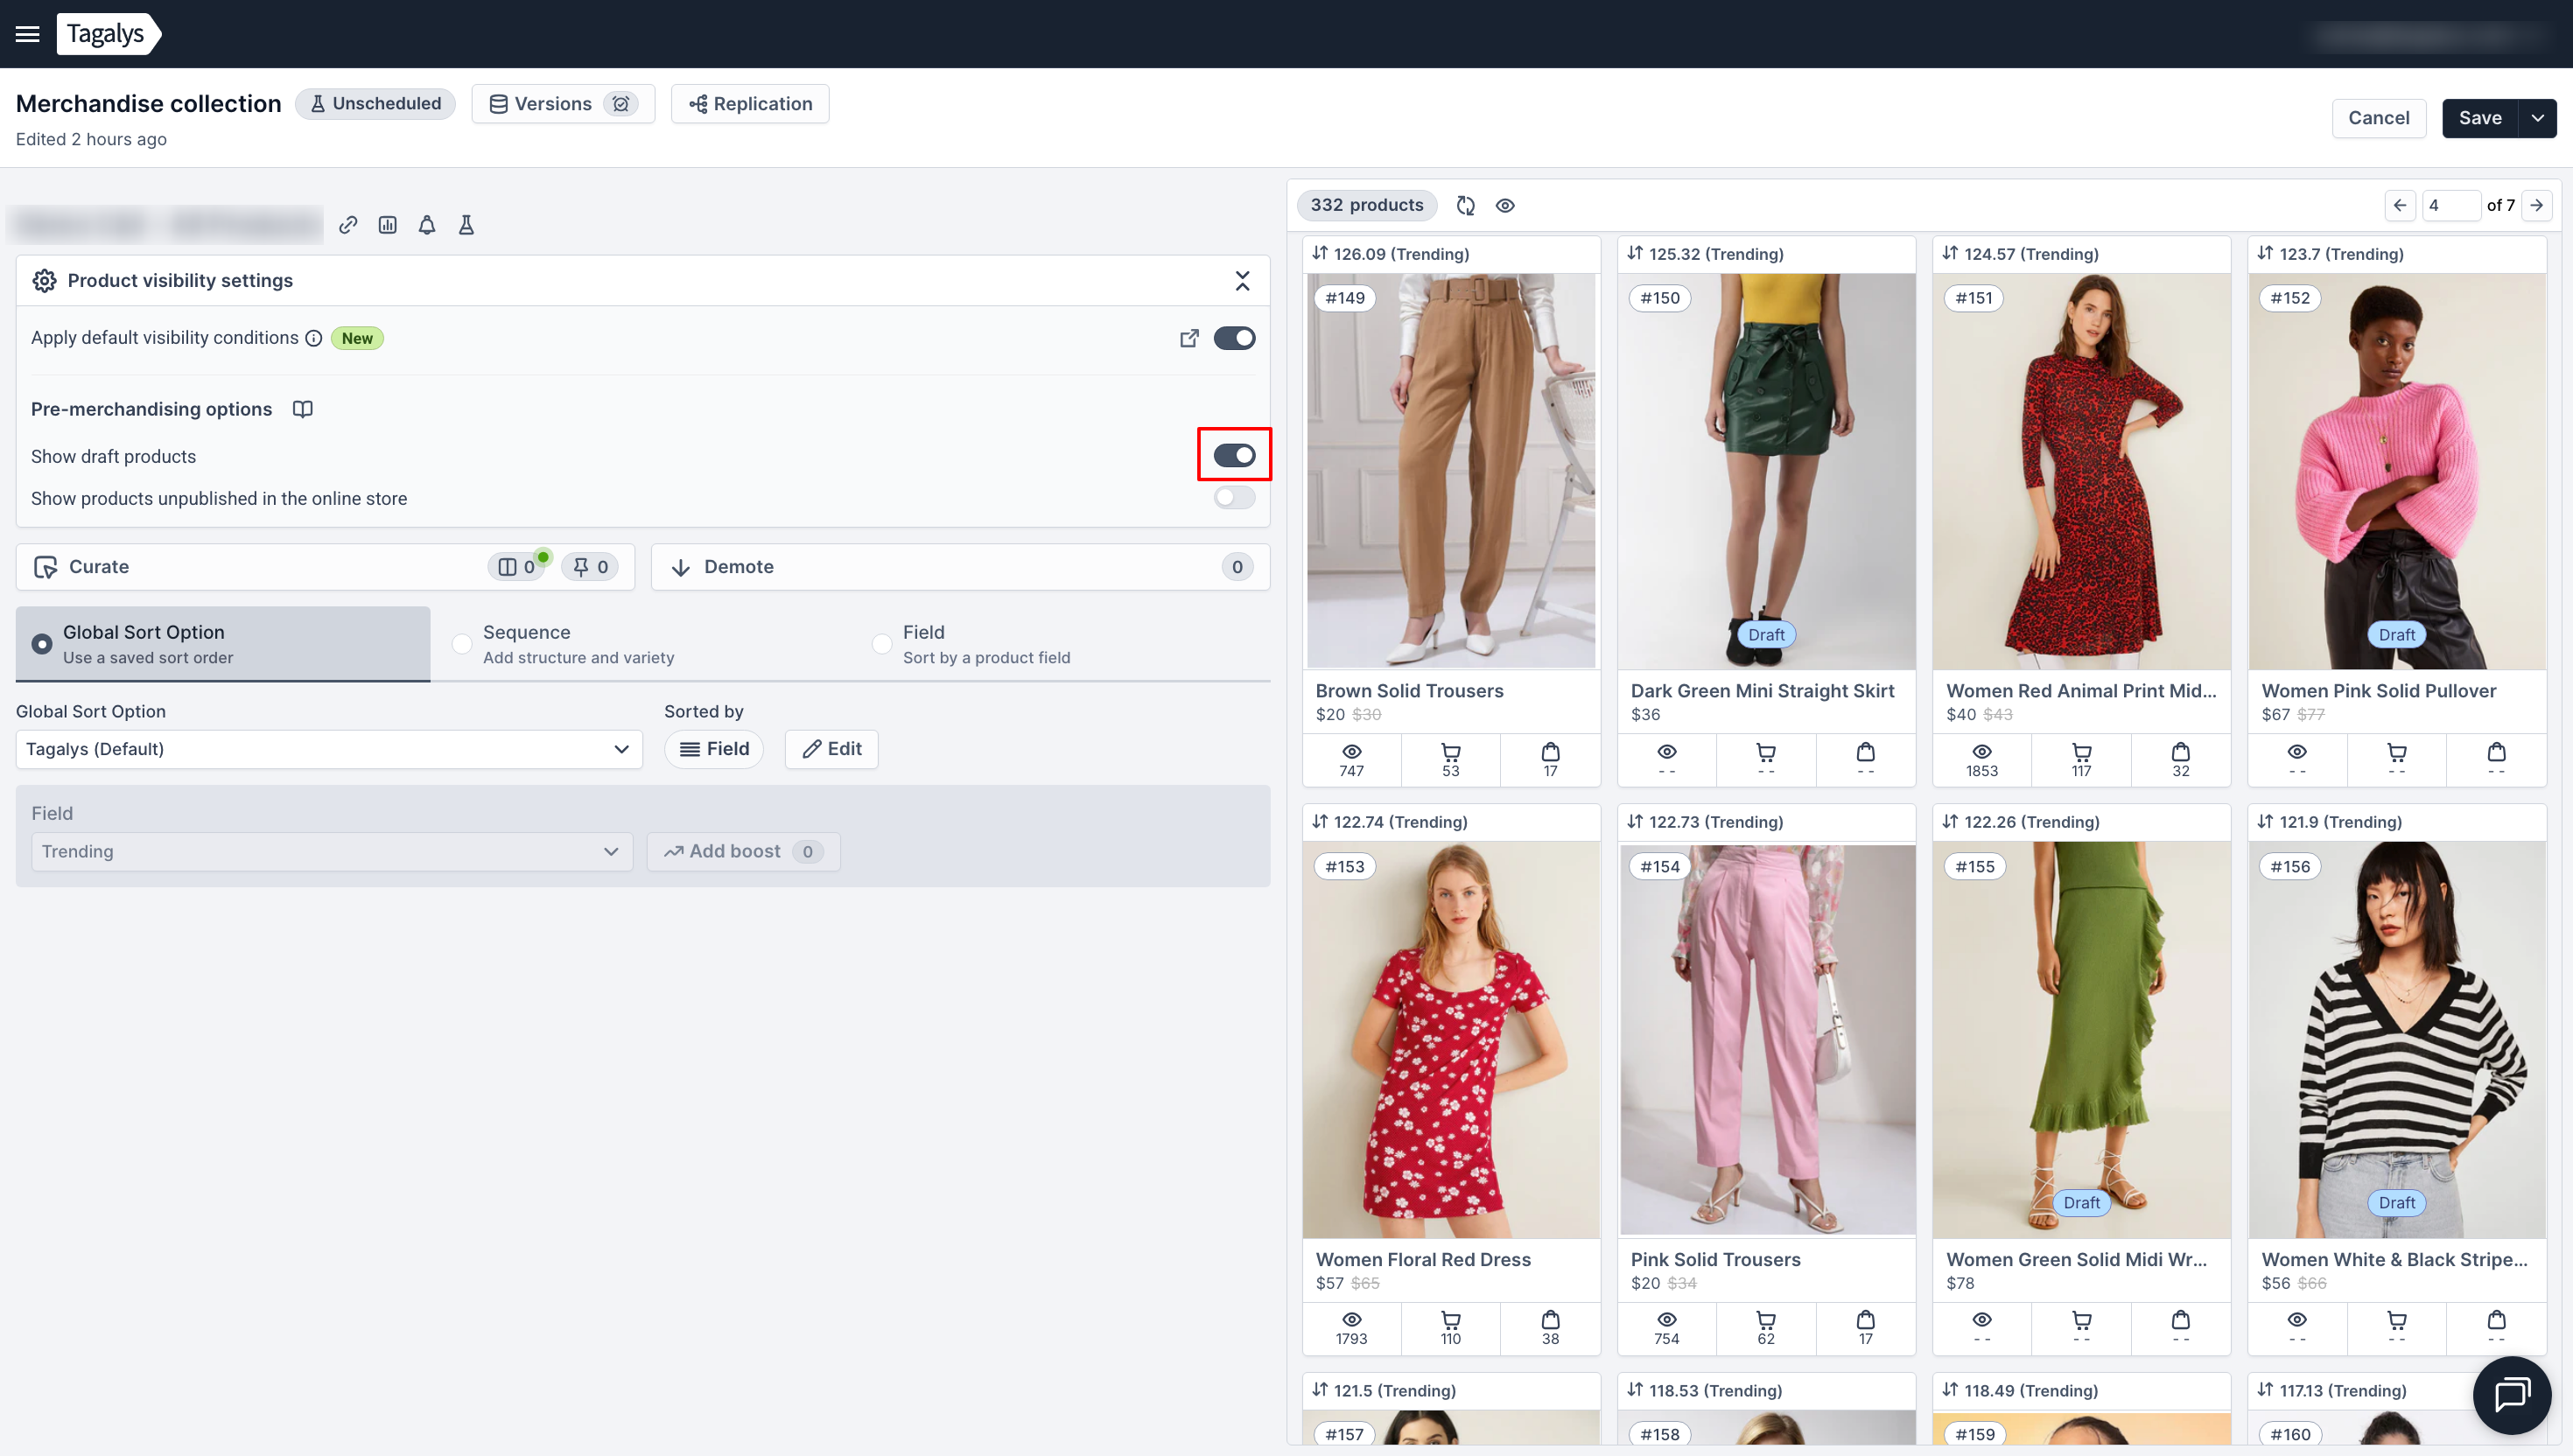Open the Replication tab

750,104
